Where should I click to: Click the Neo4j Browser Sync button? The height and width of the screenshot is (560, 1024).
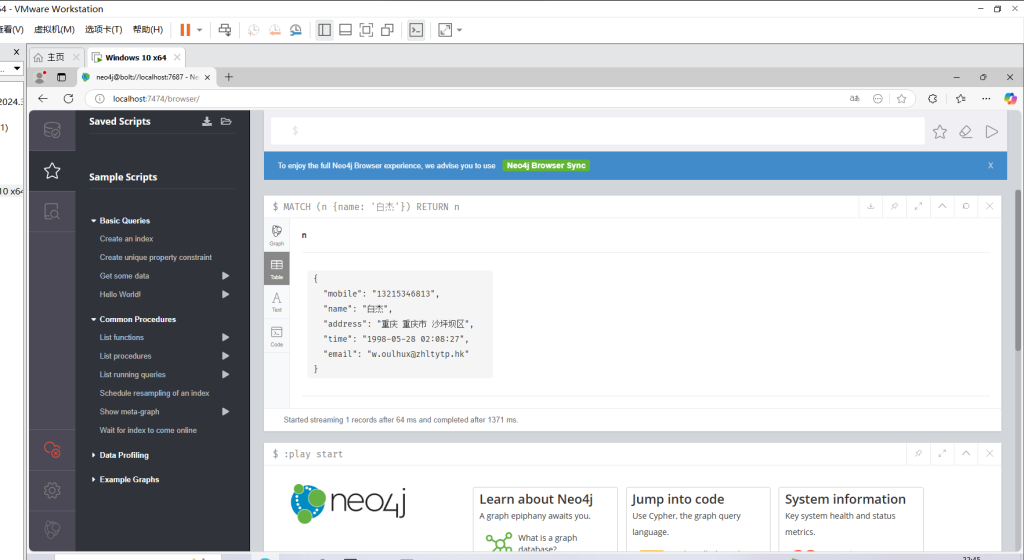tap(546, 165)
